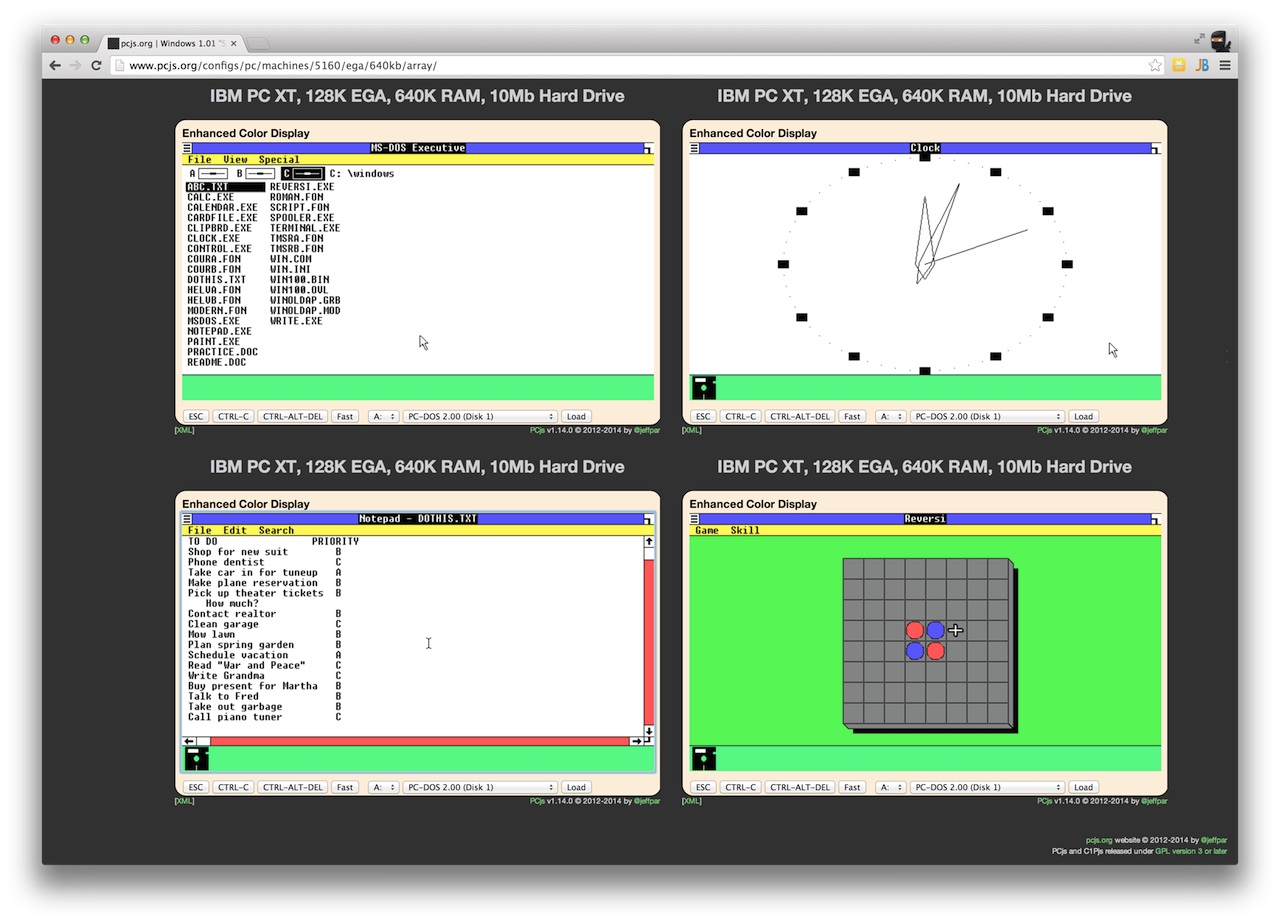The width and height of the screenshot is (1280, 923).
Task: Reload the page with browser refresh icon
Action: pos(96,66)
